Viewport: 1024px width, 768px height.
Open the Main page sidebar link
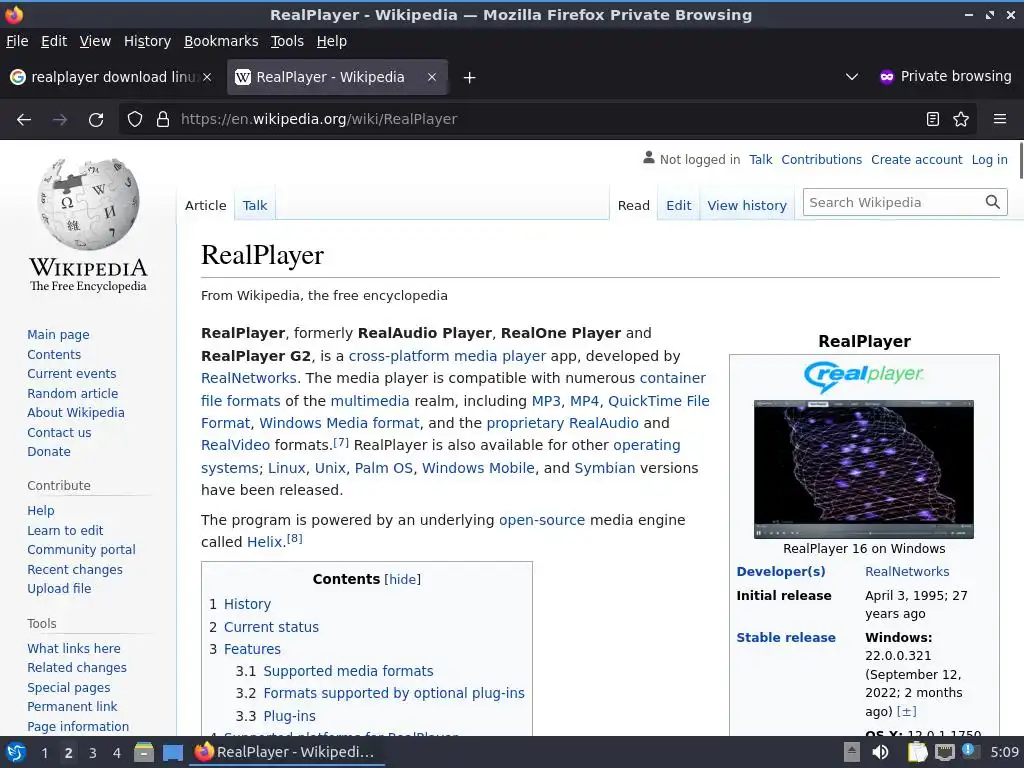tap(58, 335)
